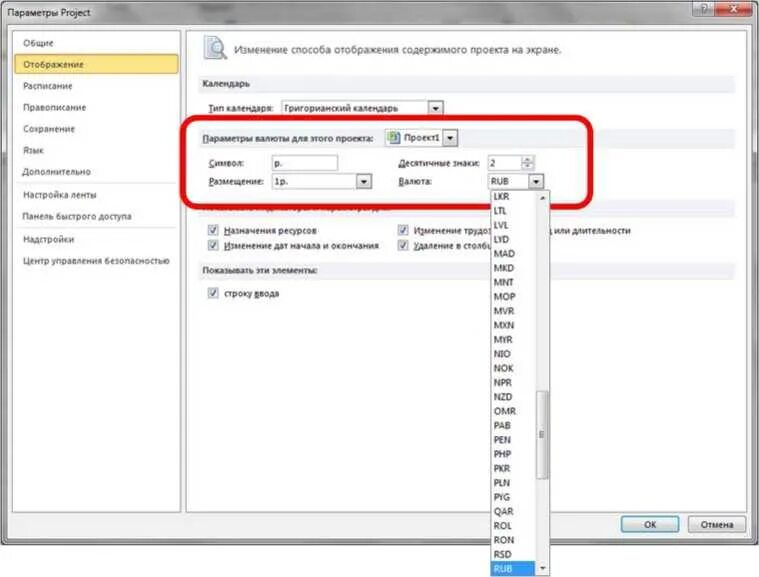This screenshot has height=577, width=759.
Task: Select MYR in currency list
Action: 513,340
